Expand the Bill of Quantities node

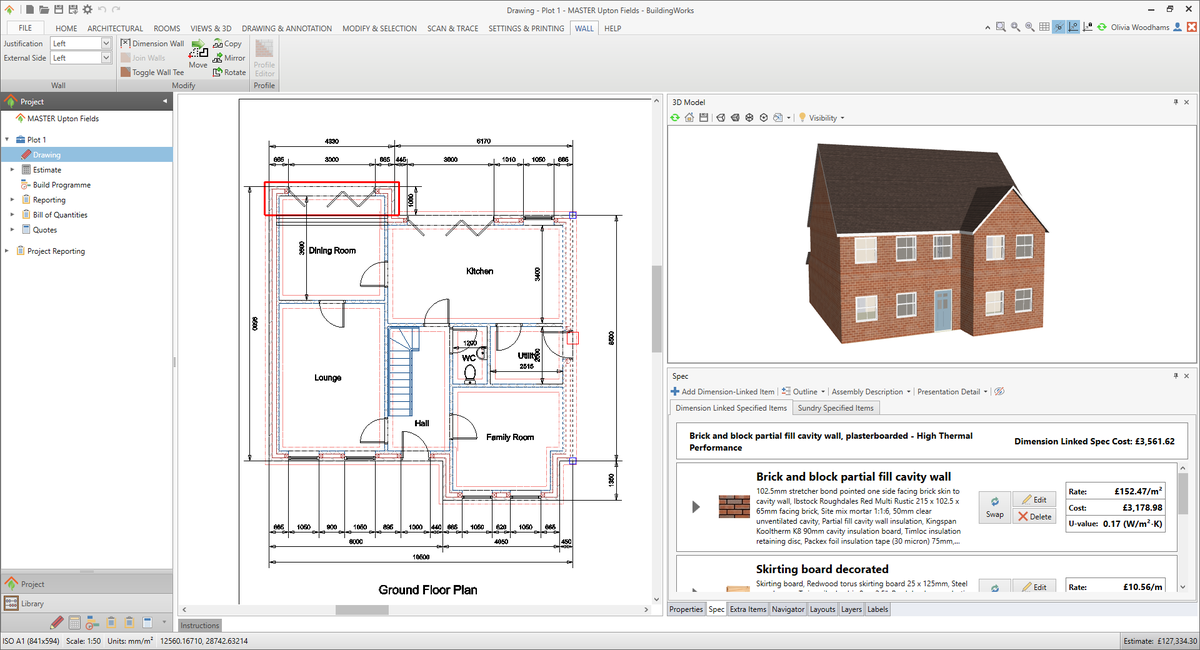[x=12, y=215]
